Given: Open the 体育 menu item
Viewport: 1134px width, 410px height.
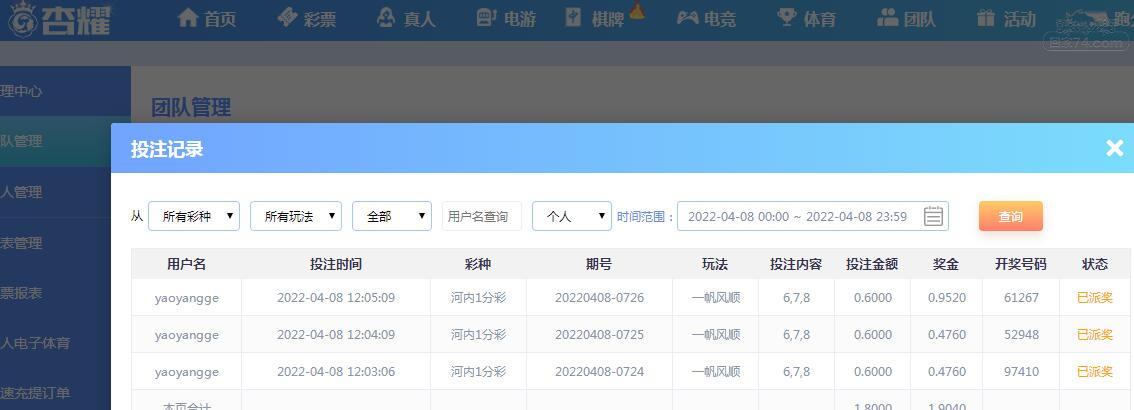Looking at the screenshot, I should (x=820, y=19).
